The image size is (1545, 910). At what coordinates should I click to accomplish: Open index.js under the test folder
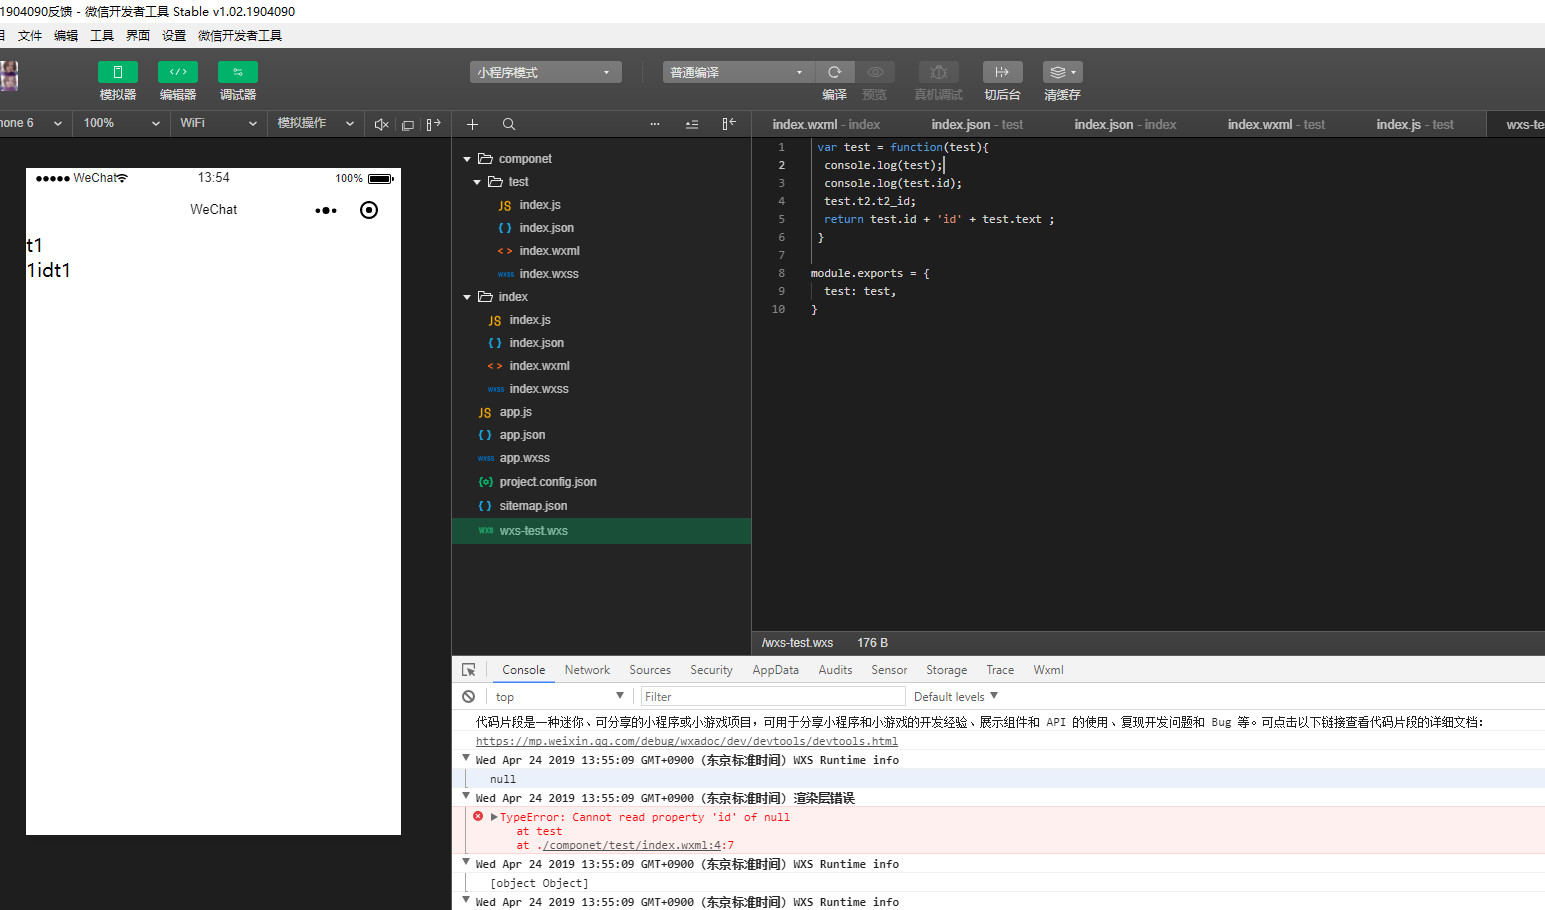540,205
